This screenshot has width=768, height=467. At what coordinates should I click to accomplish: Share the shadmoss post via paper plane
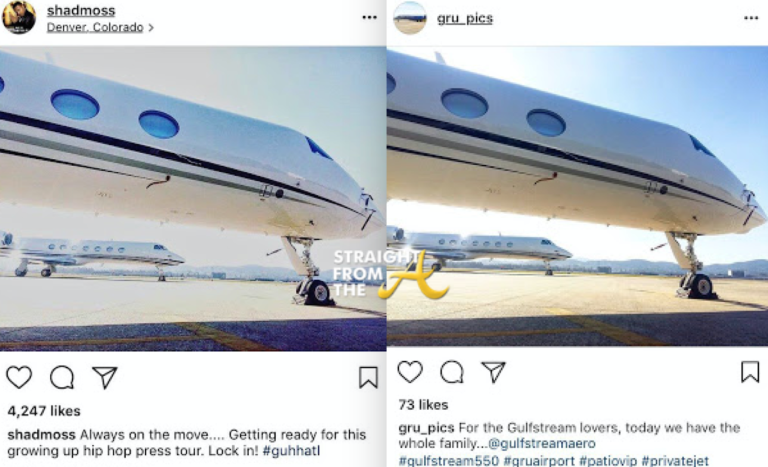105,377
